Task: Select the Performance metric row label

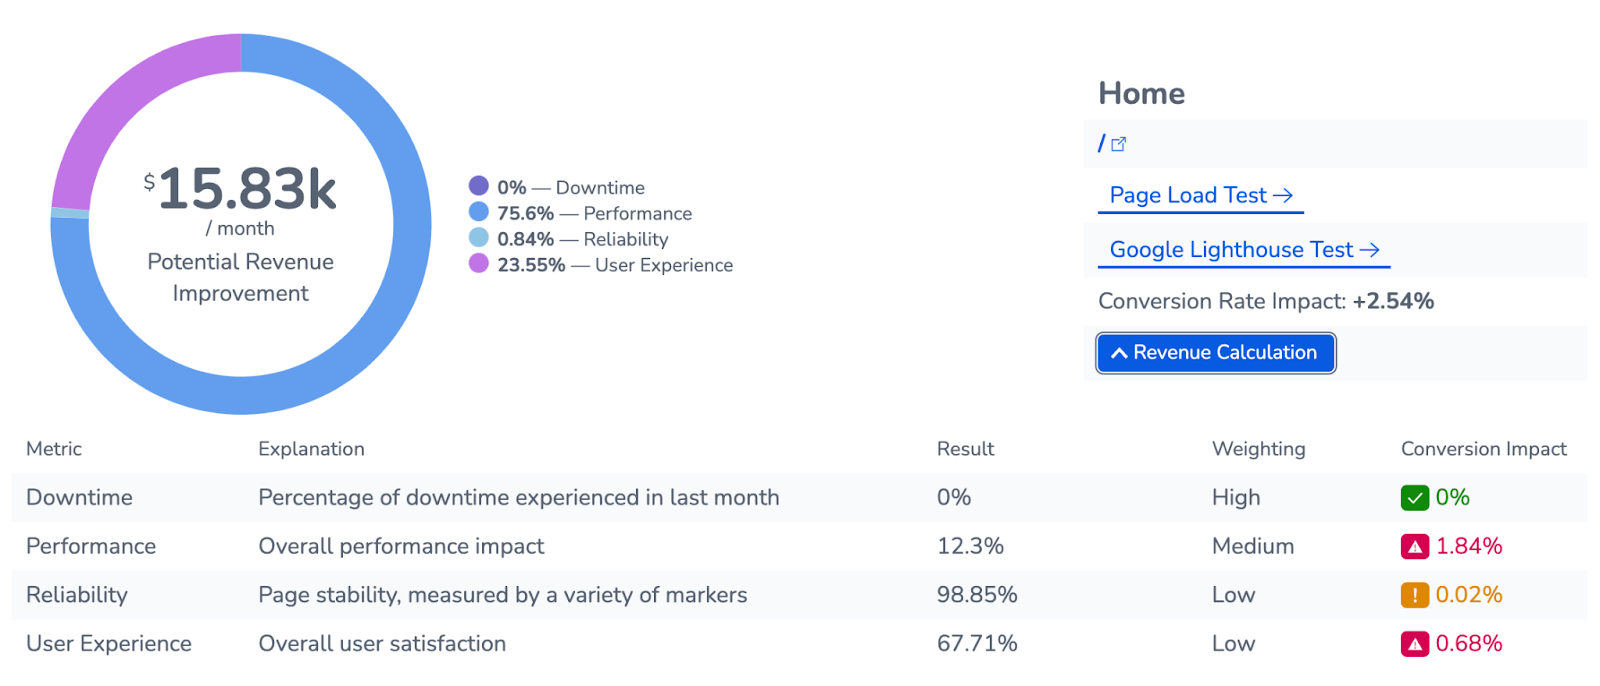Action: coord(91,547)
